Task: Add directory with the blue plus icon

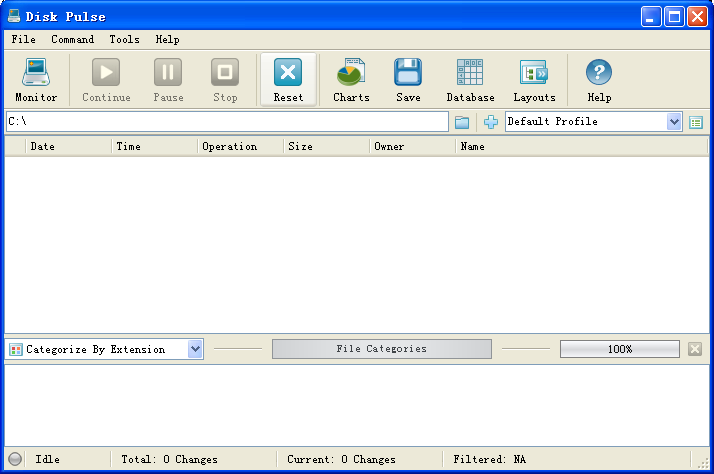Action: pyautogui.click(x=490, y=122)
